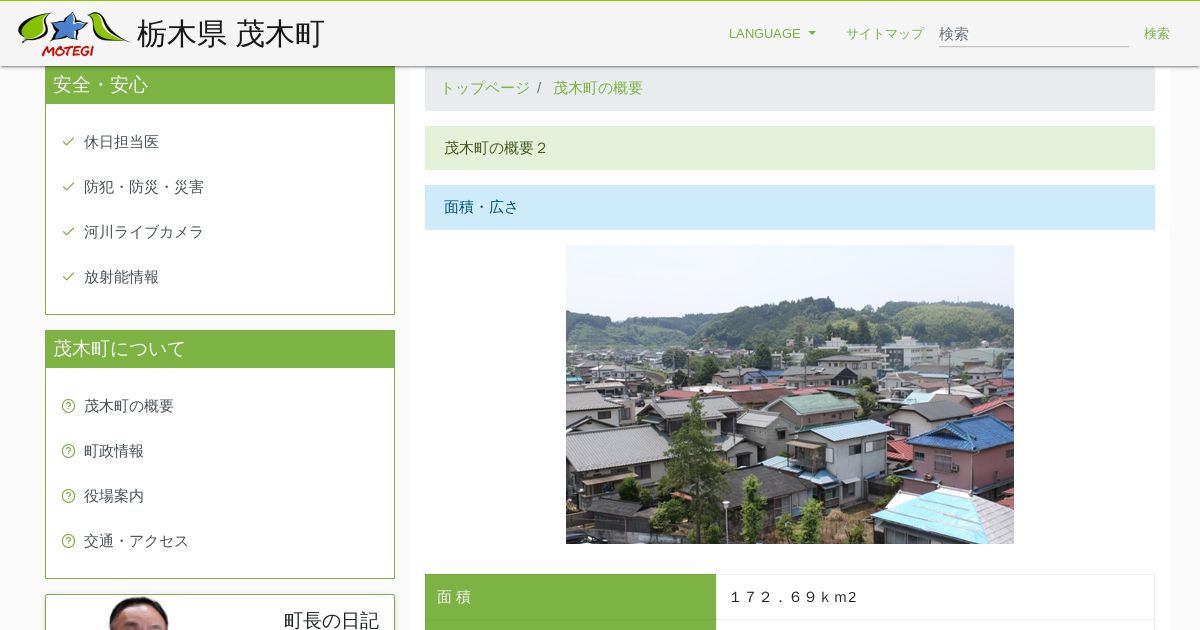
Task: Open 茂木町の概要 sidebar link
Action: (x=129, y=406)
